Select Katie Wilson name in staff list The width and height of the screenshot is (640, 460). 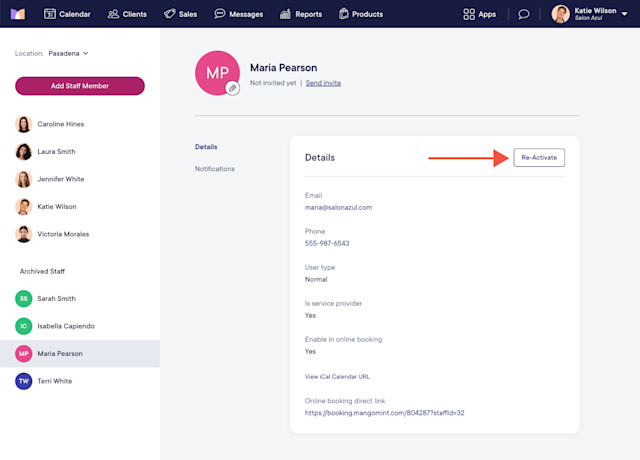pos(57,207)
